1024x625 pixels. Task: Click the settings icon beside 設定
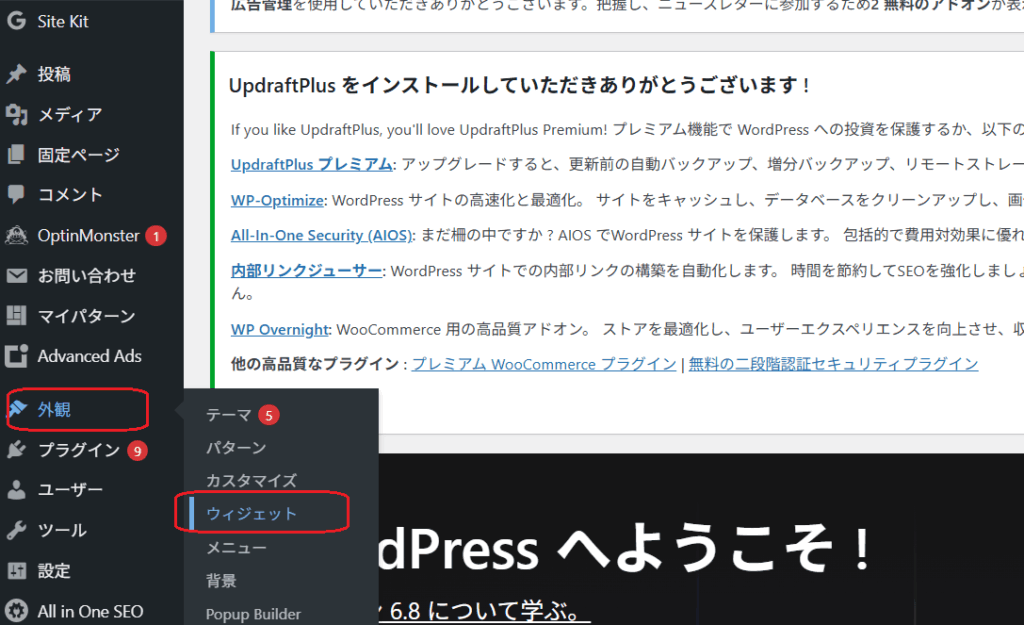click(x=16, y=571)
